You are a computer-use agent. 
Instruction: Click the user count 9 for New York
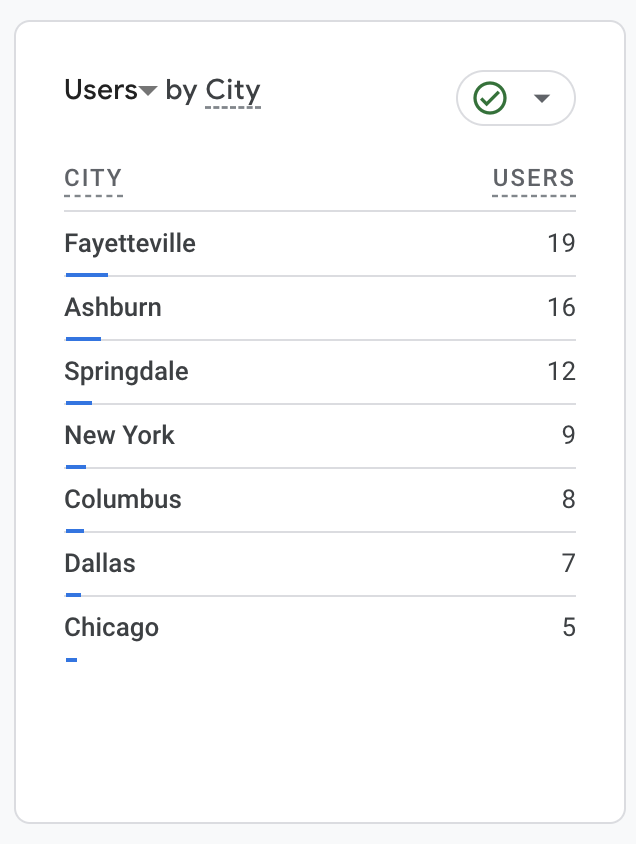[568, 435]
